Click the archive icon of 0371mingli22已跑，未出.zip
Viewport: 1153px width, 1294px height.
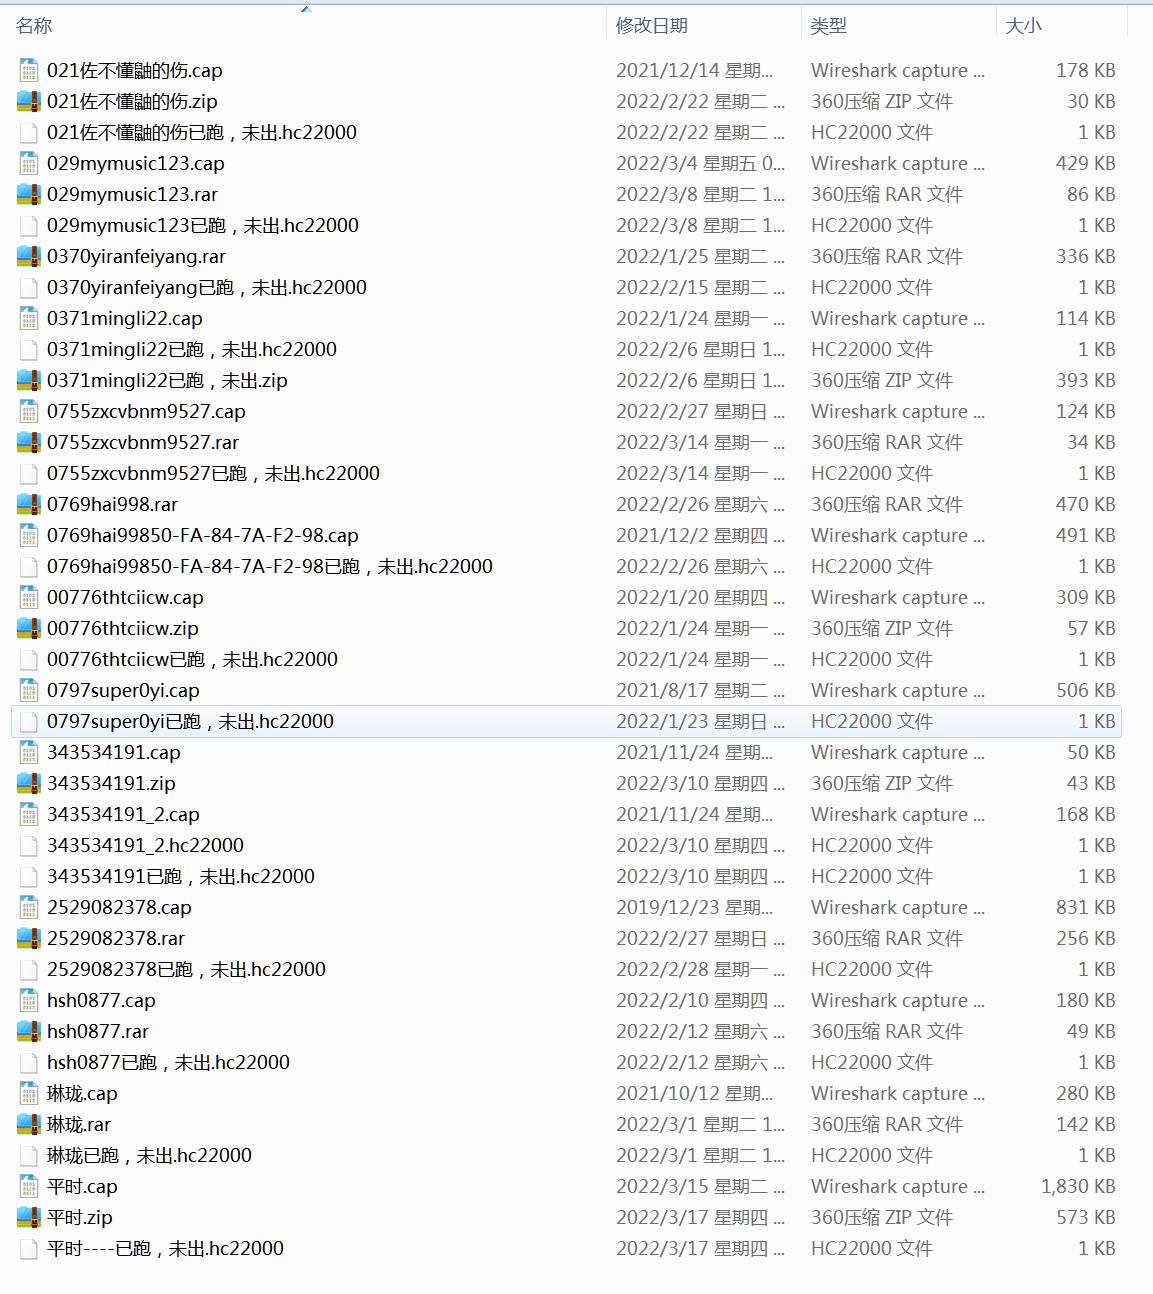tap(29, 380)
